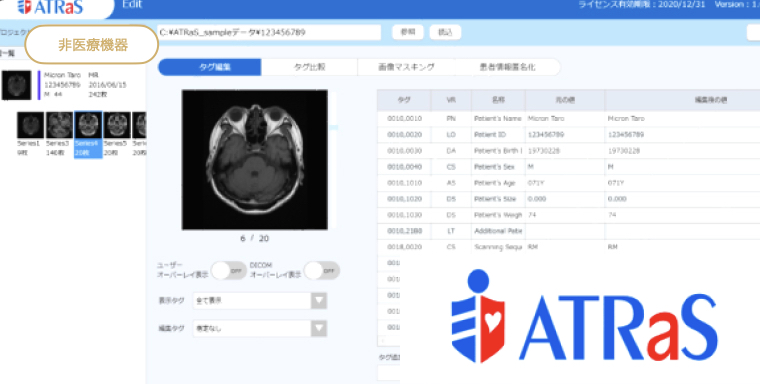760x384 pixels.
Task: Click the 元の値 column header
Action: pos(565,100)
